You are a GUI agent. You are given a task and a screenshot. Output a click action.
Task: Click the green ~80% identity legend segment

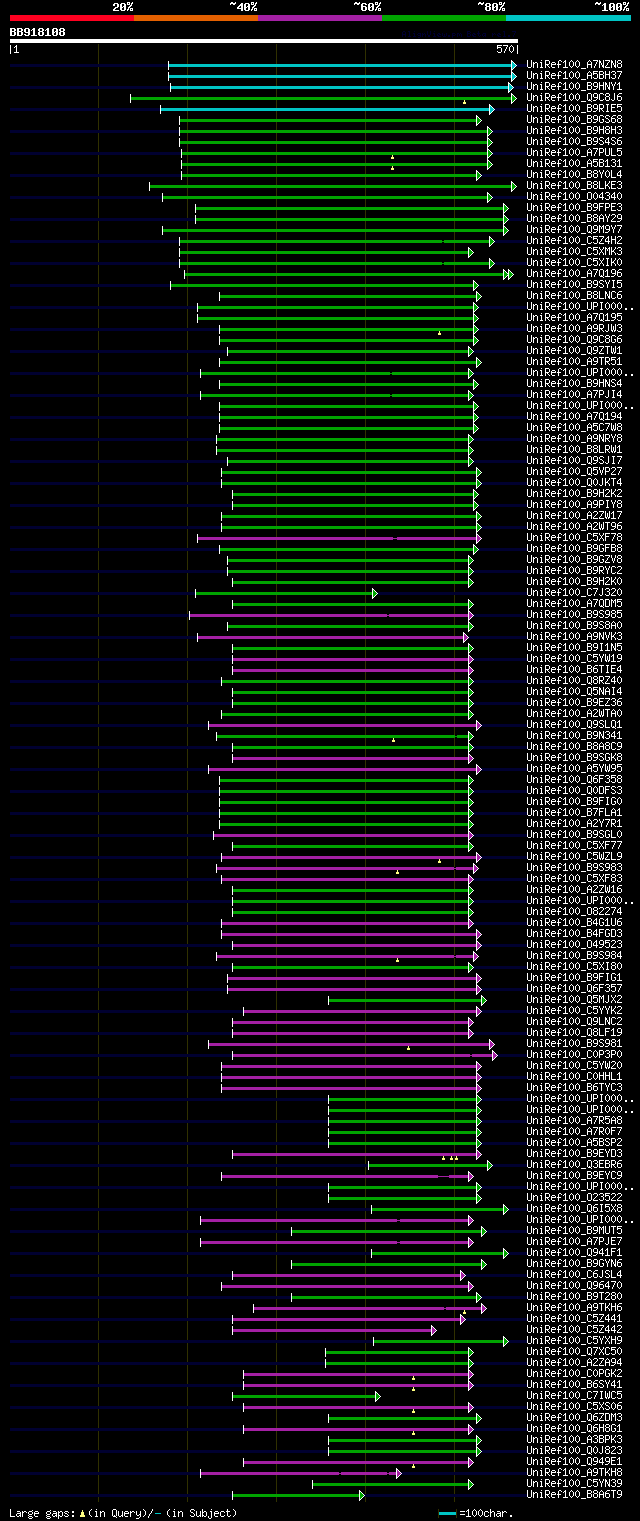pos(444,17)
